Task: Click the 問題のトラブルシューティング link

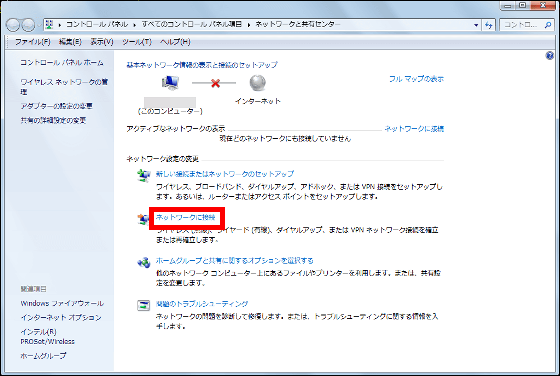Action: (x=202, y=304)
